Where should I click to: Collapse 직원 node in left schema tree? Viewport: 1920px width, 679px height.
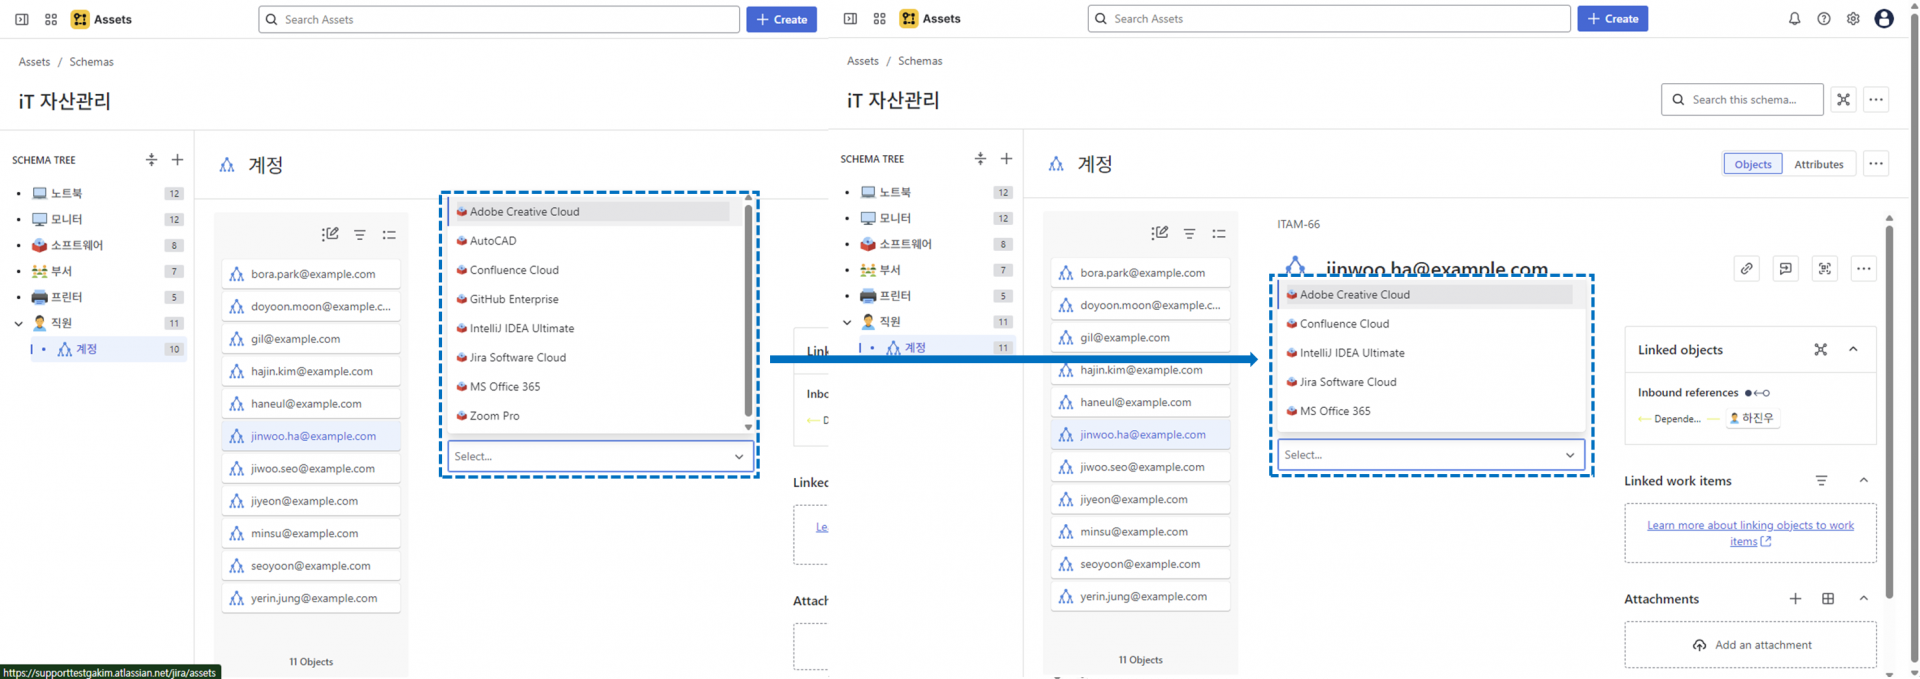18,323
